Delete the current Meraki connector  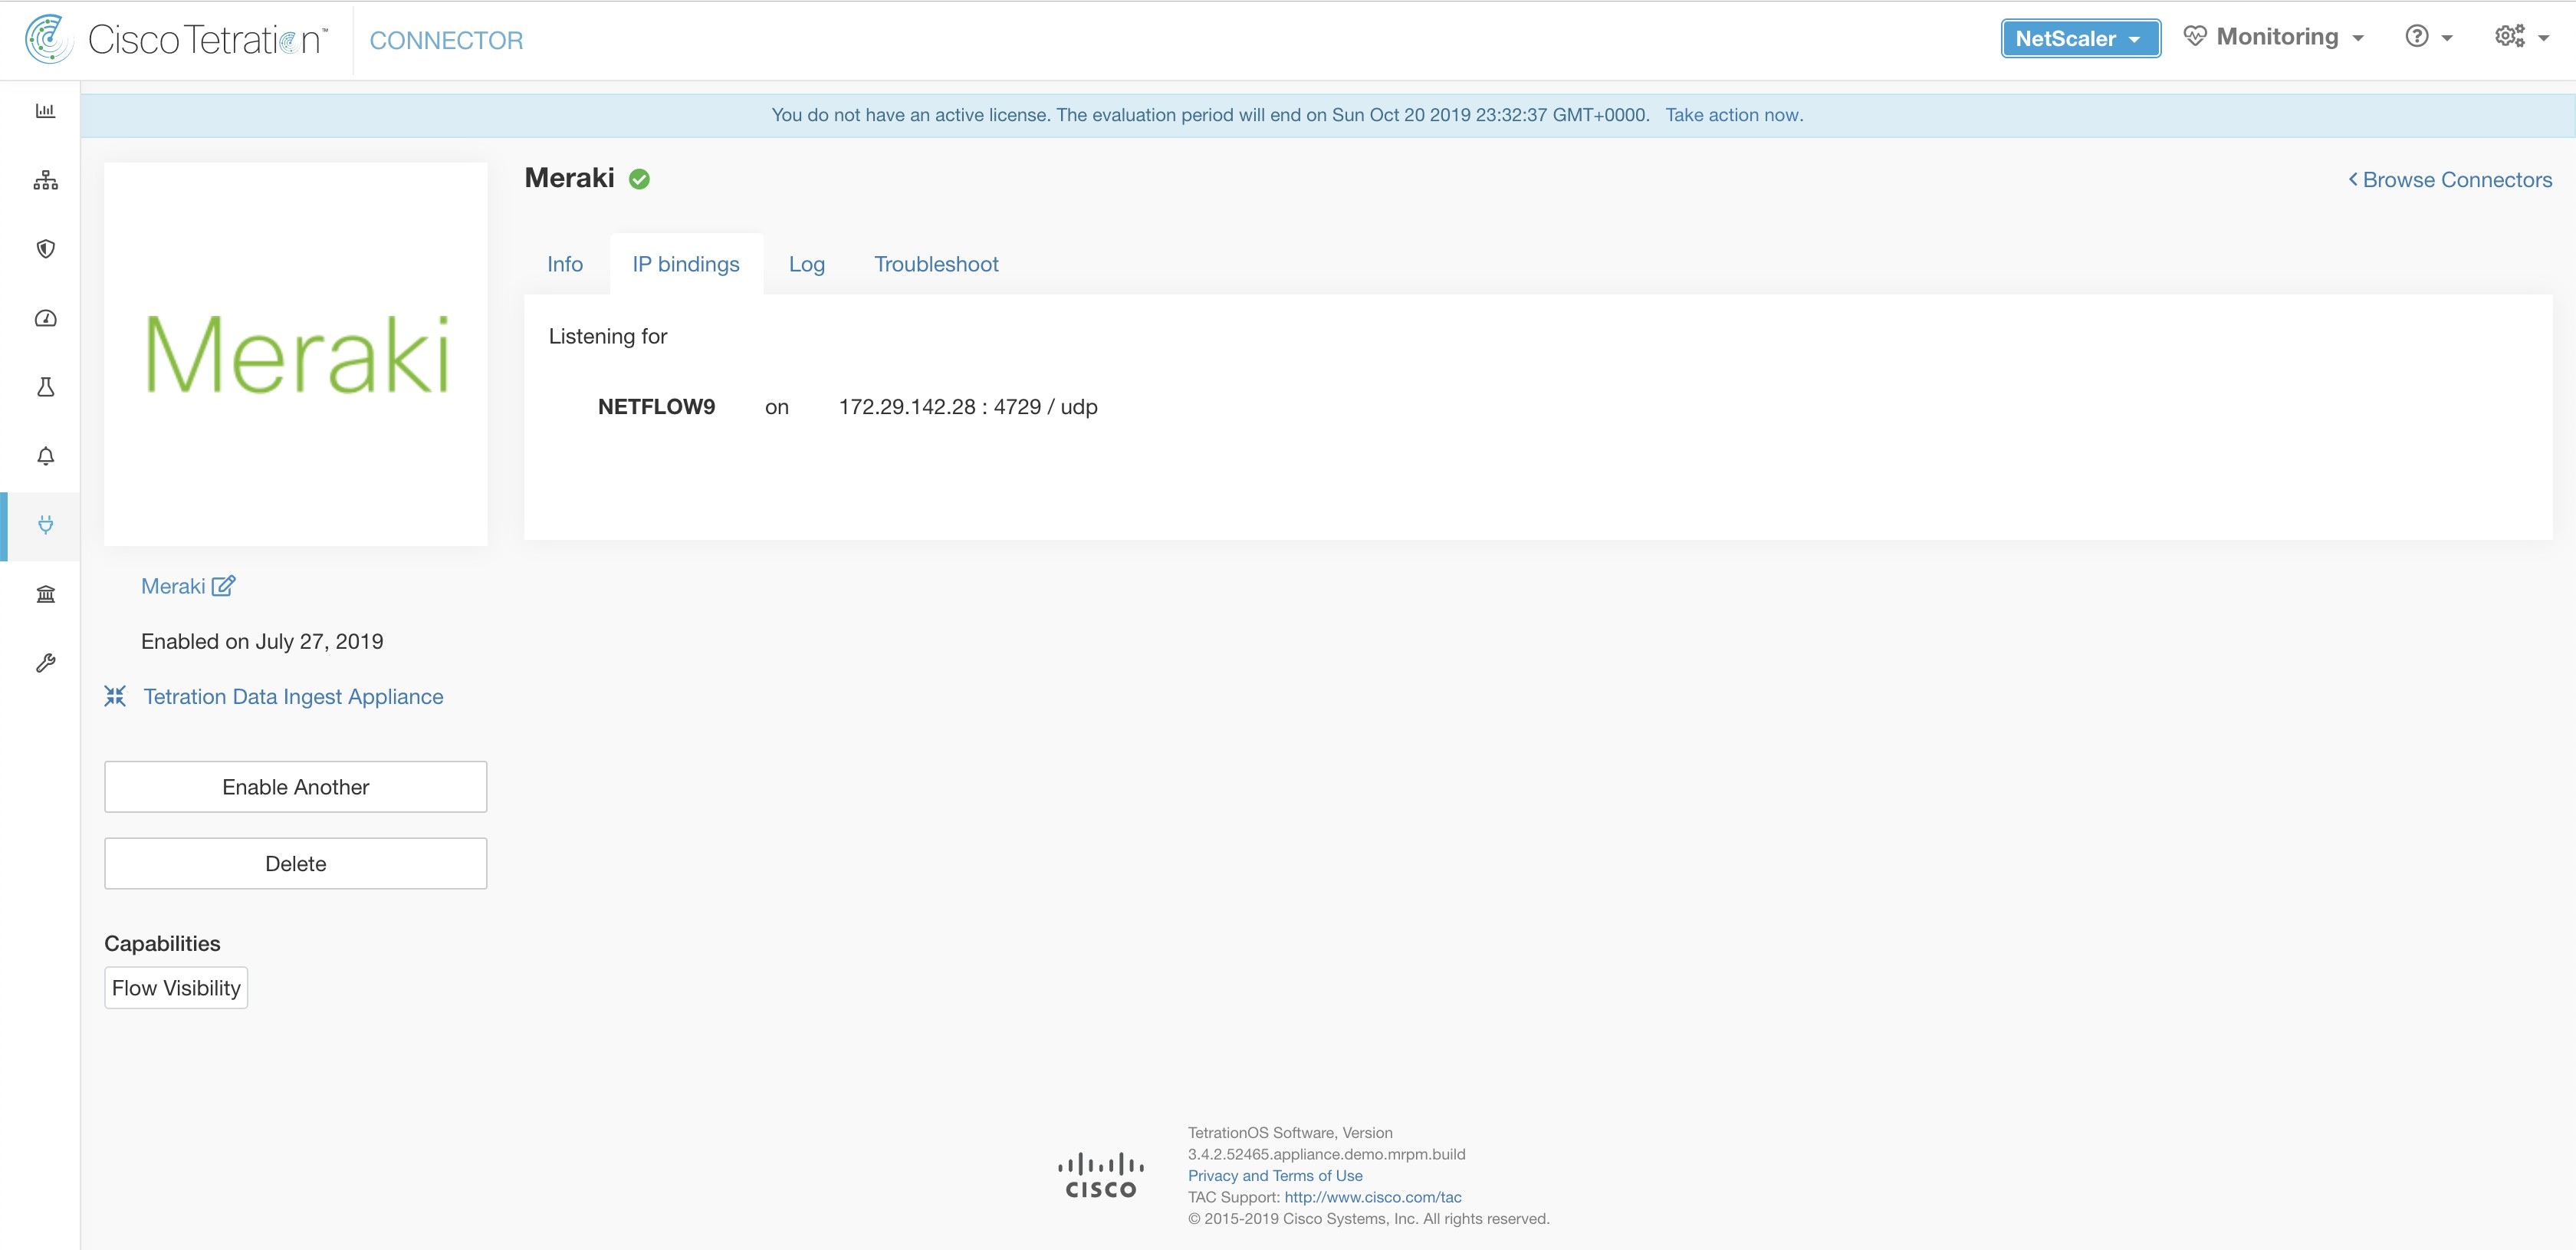[x=296, y=863]
